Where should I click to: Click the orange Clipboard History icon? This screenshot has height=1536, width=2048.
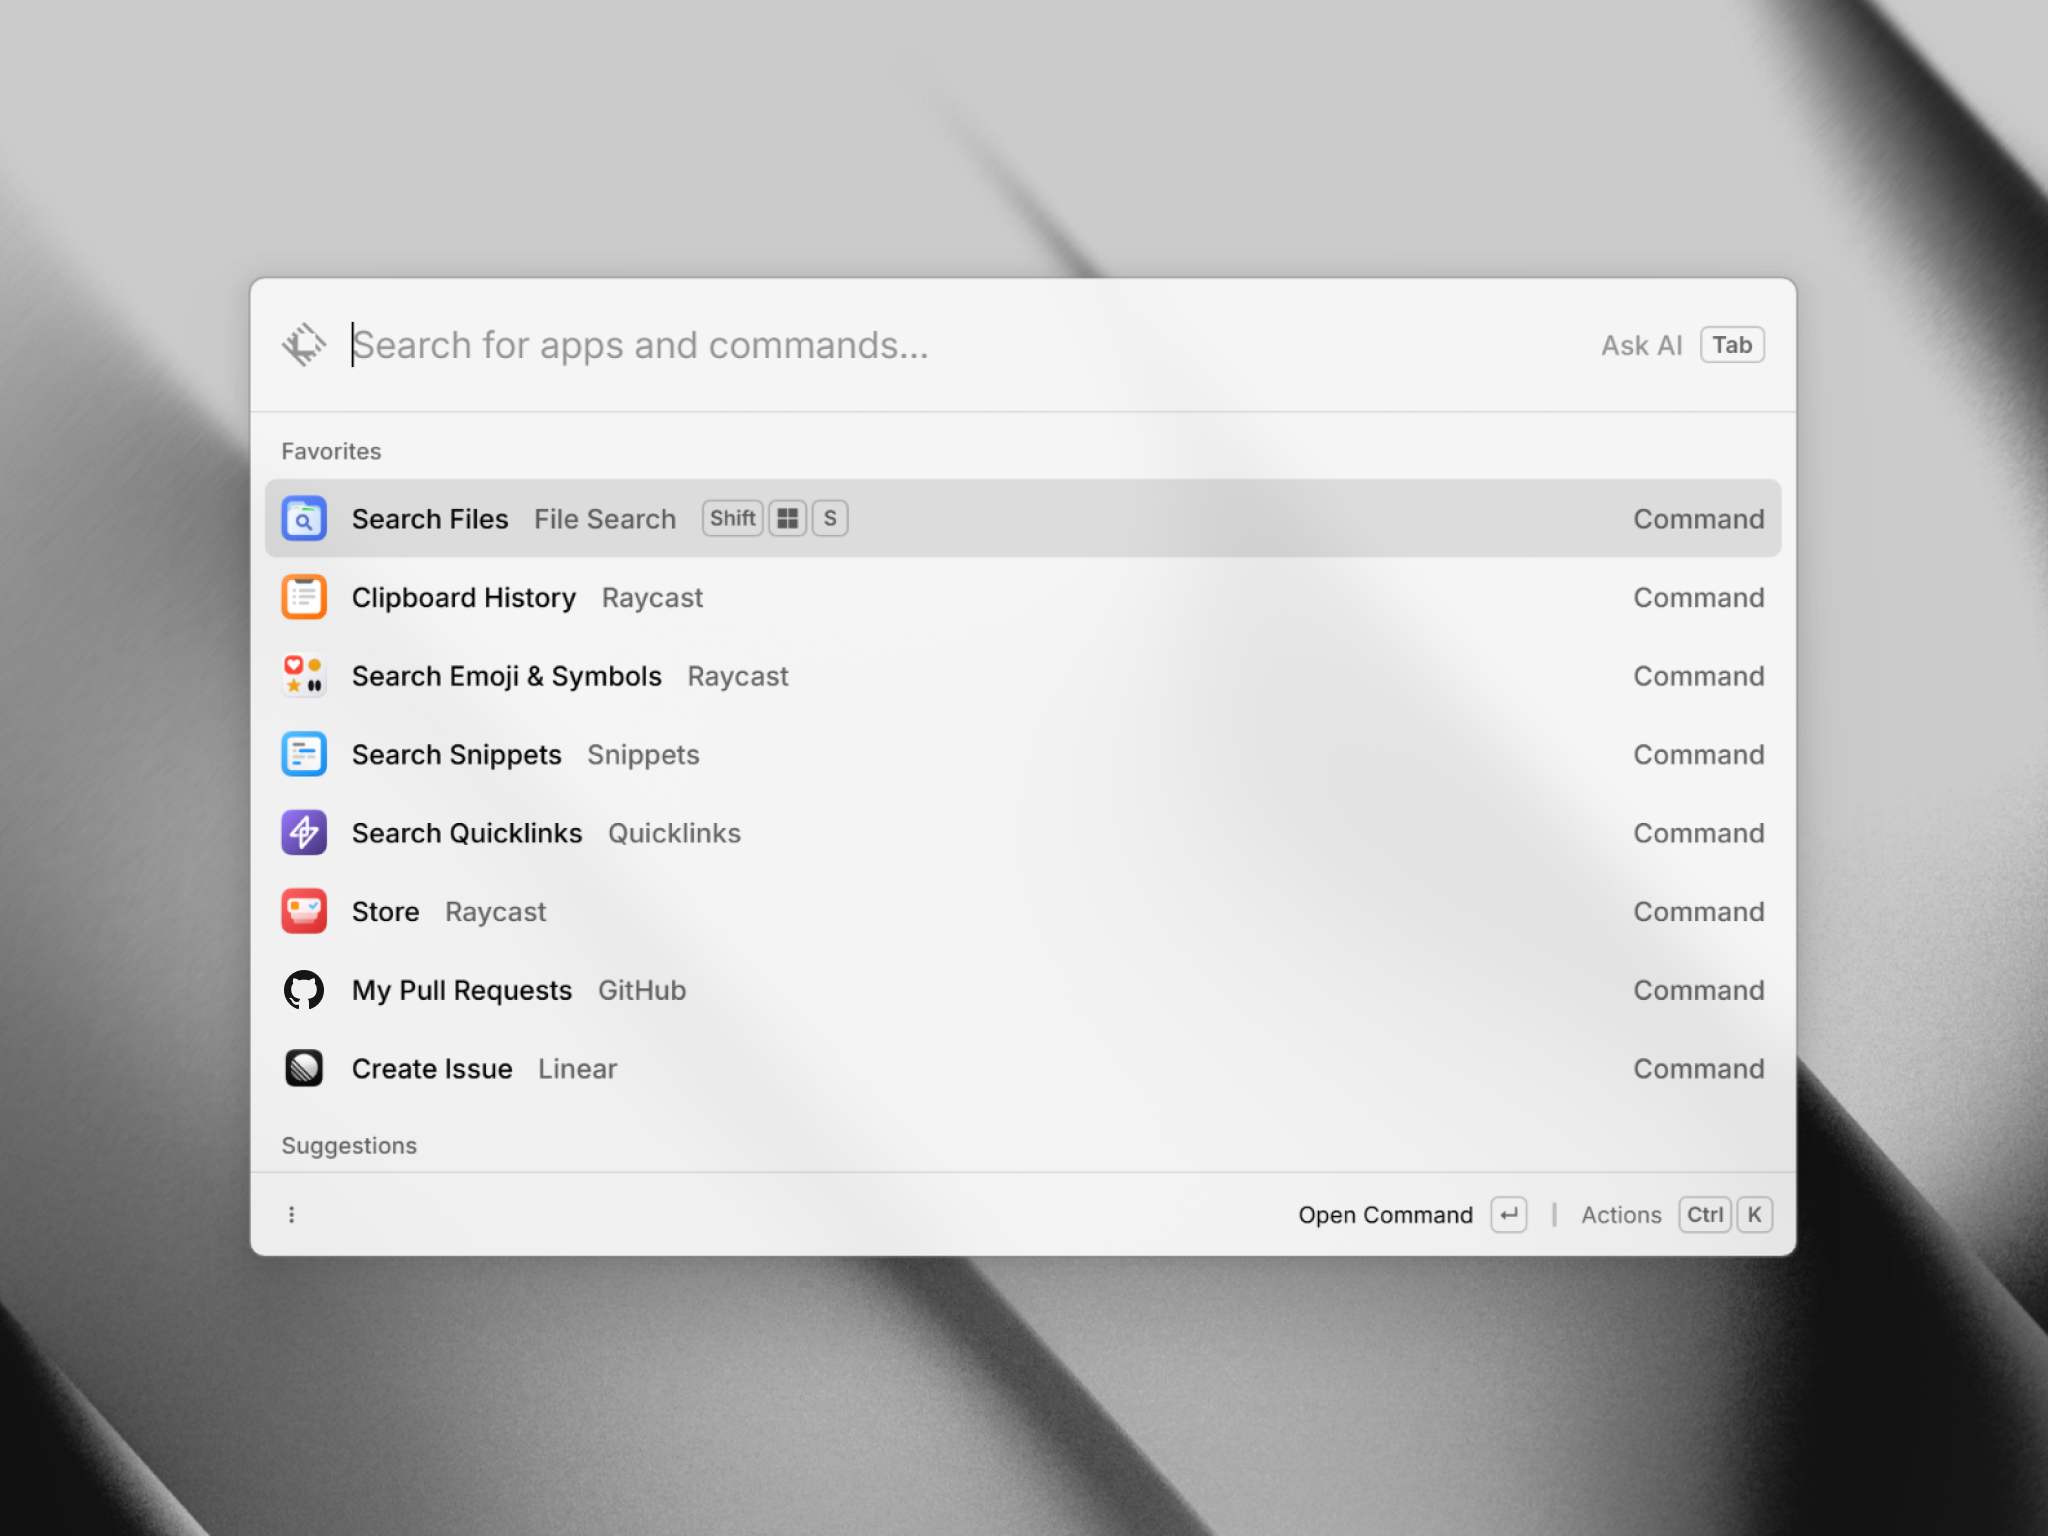[304, 597]
